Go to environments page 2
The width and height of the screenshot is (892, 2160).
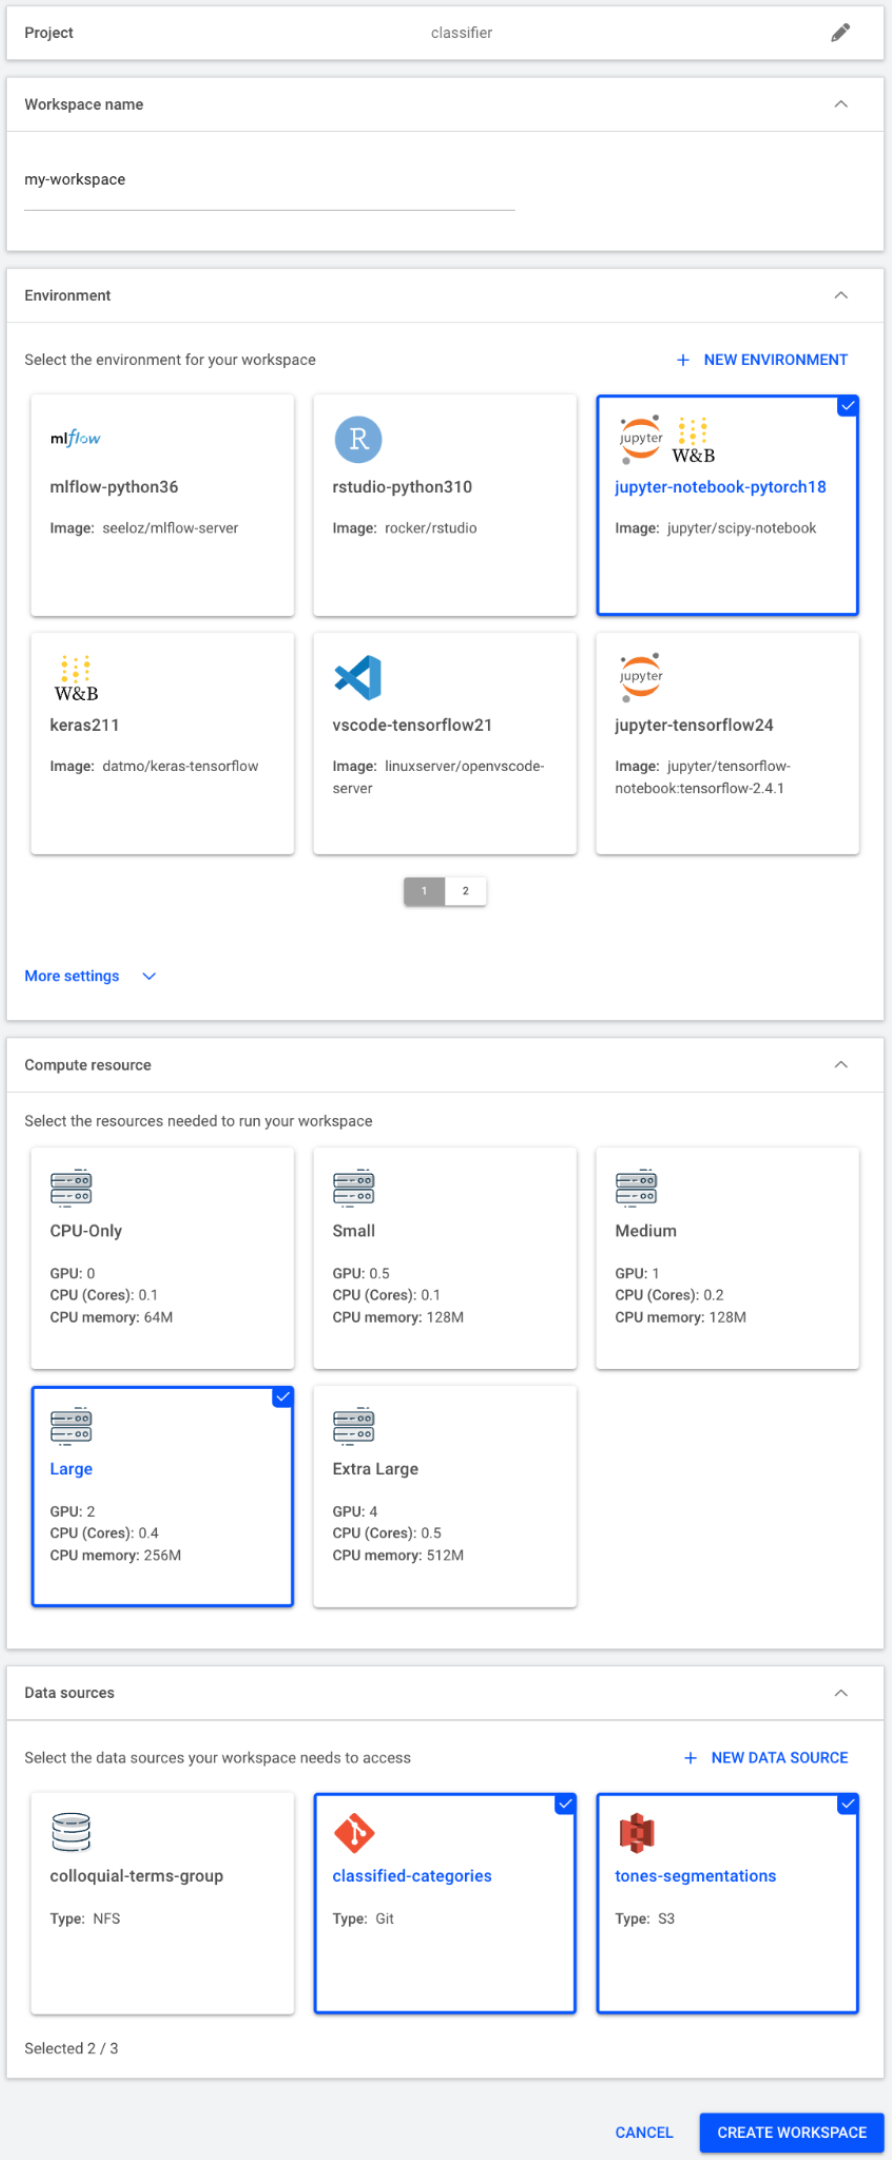point(465,891)
